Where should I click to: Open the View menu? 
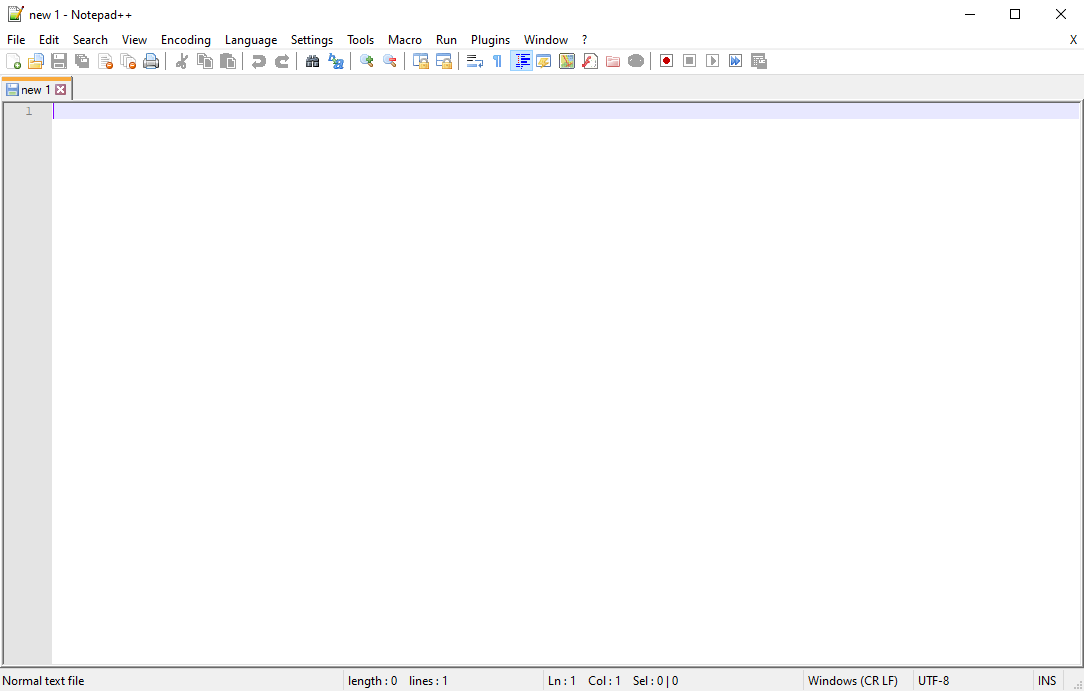coord(134,40)
